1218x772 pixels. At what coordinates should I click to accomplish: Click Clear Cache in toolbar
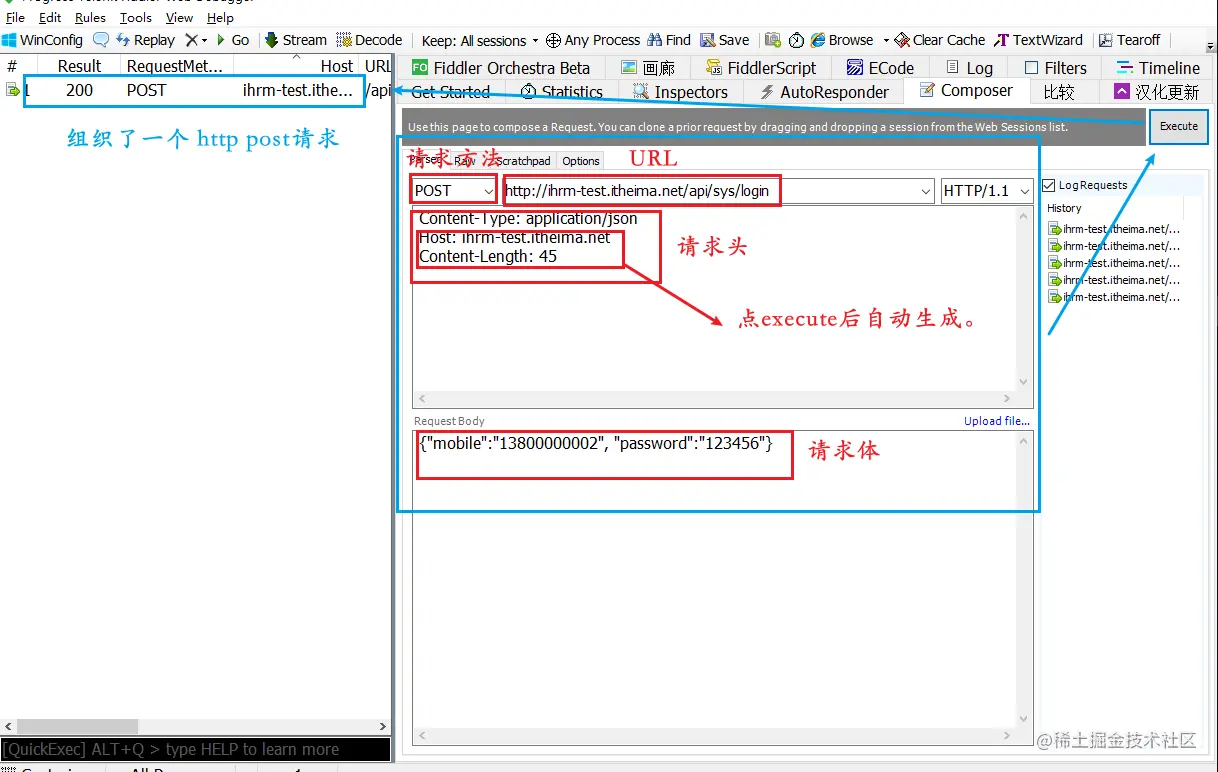pyautogui.click(x=940, y=40)
